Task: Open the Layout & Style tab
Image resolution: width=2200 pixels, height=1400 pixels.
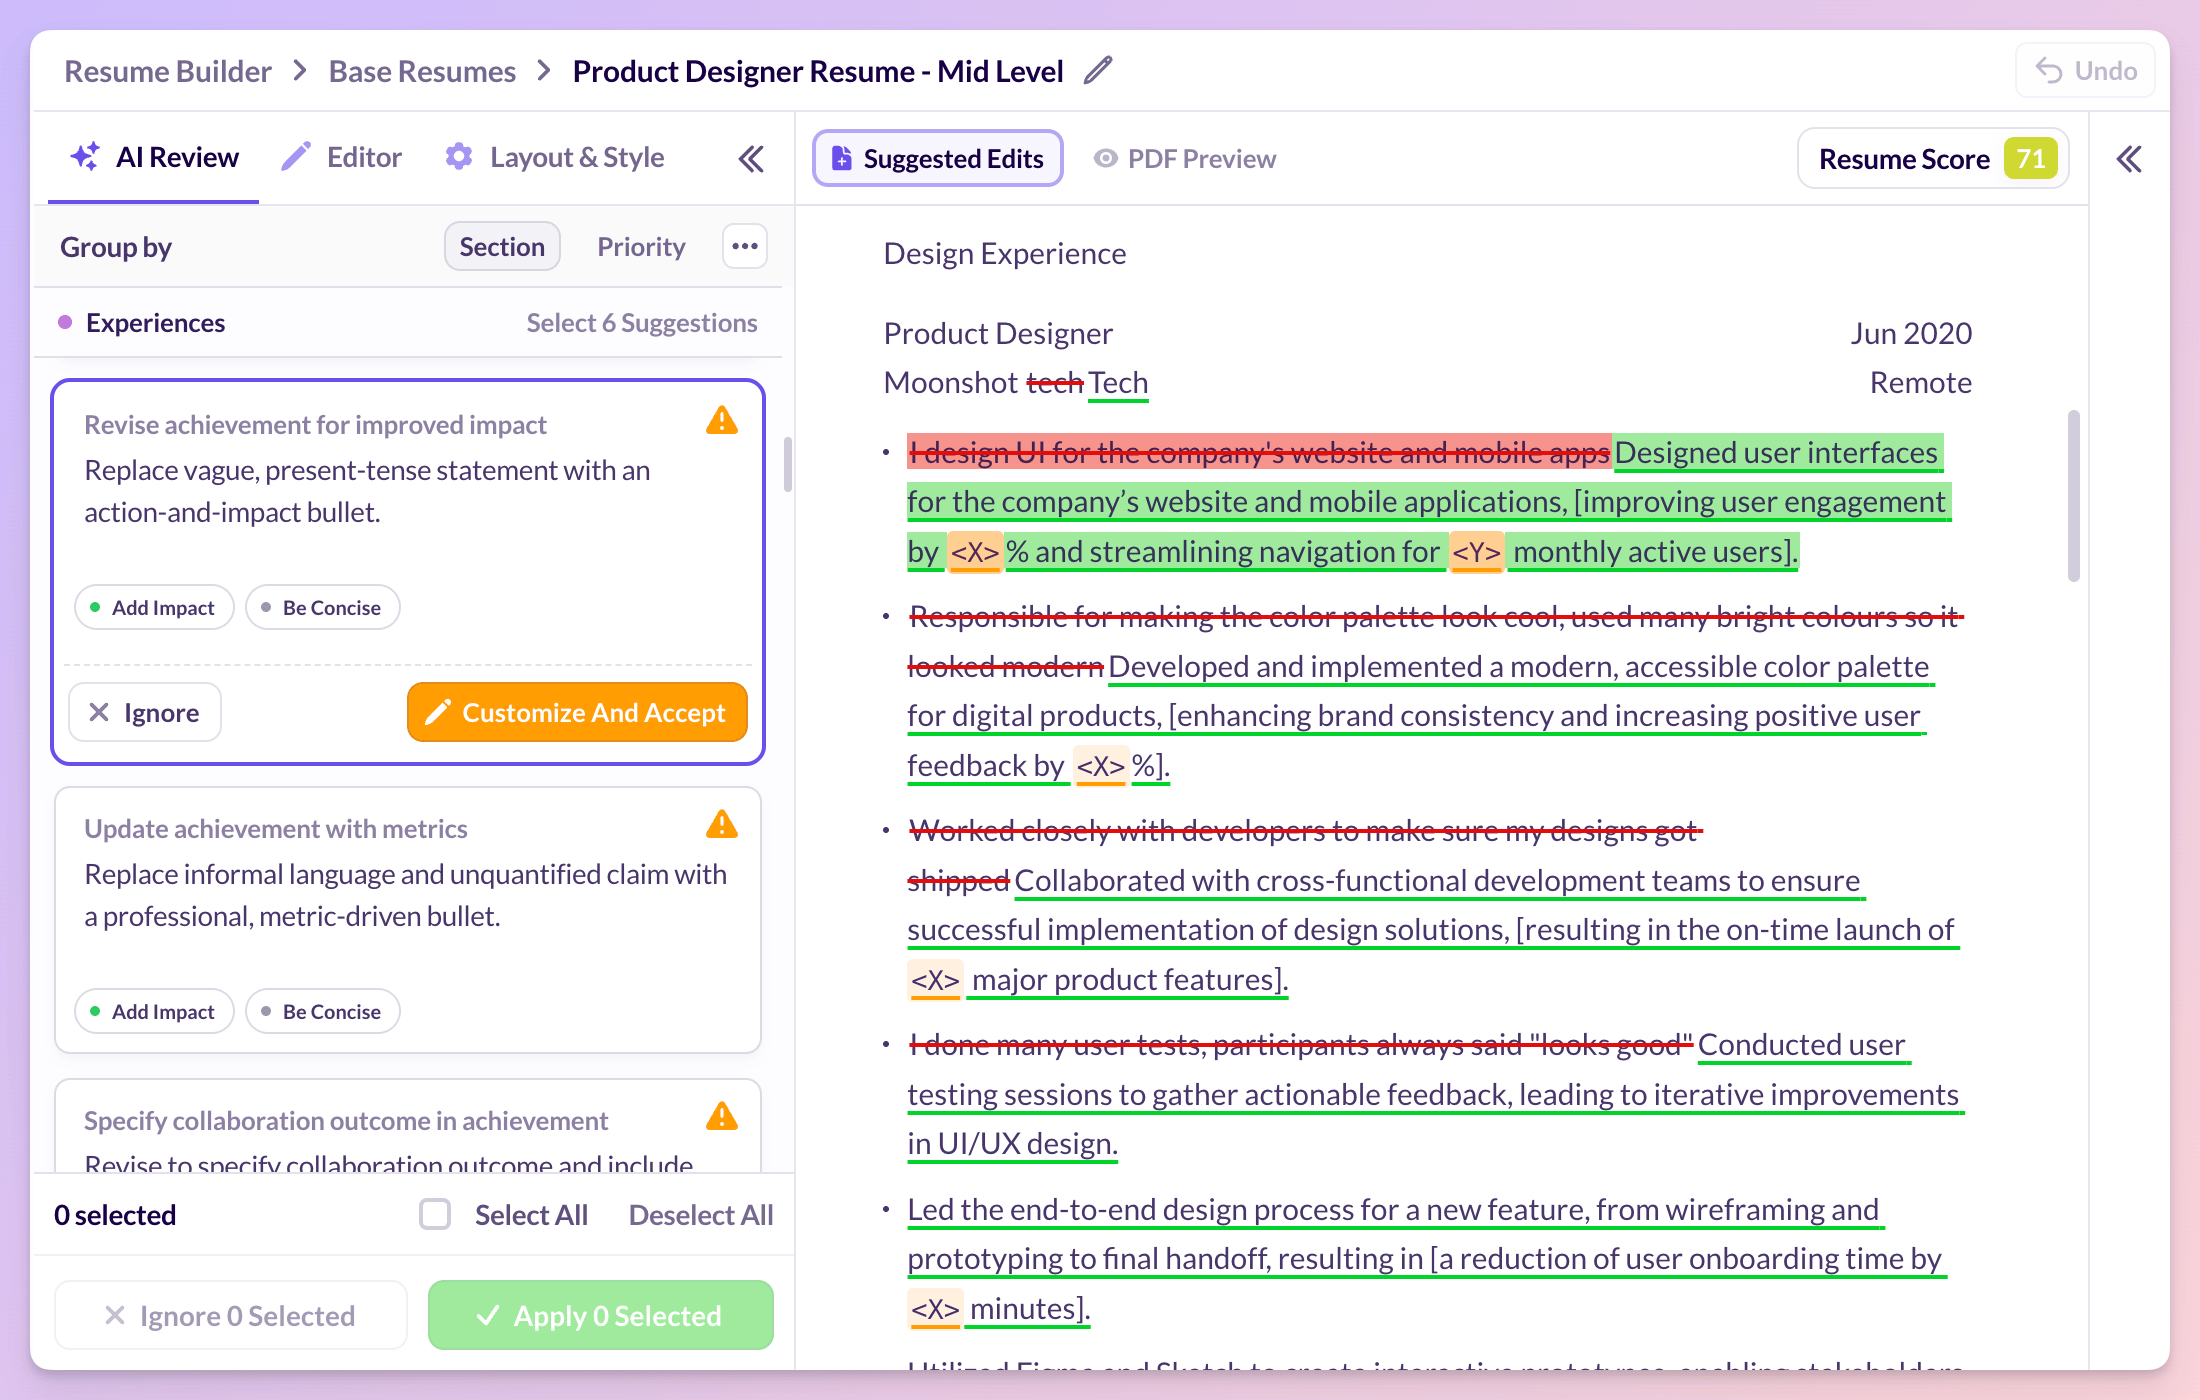Action: pyautogui.click(x=554, y=157)
